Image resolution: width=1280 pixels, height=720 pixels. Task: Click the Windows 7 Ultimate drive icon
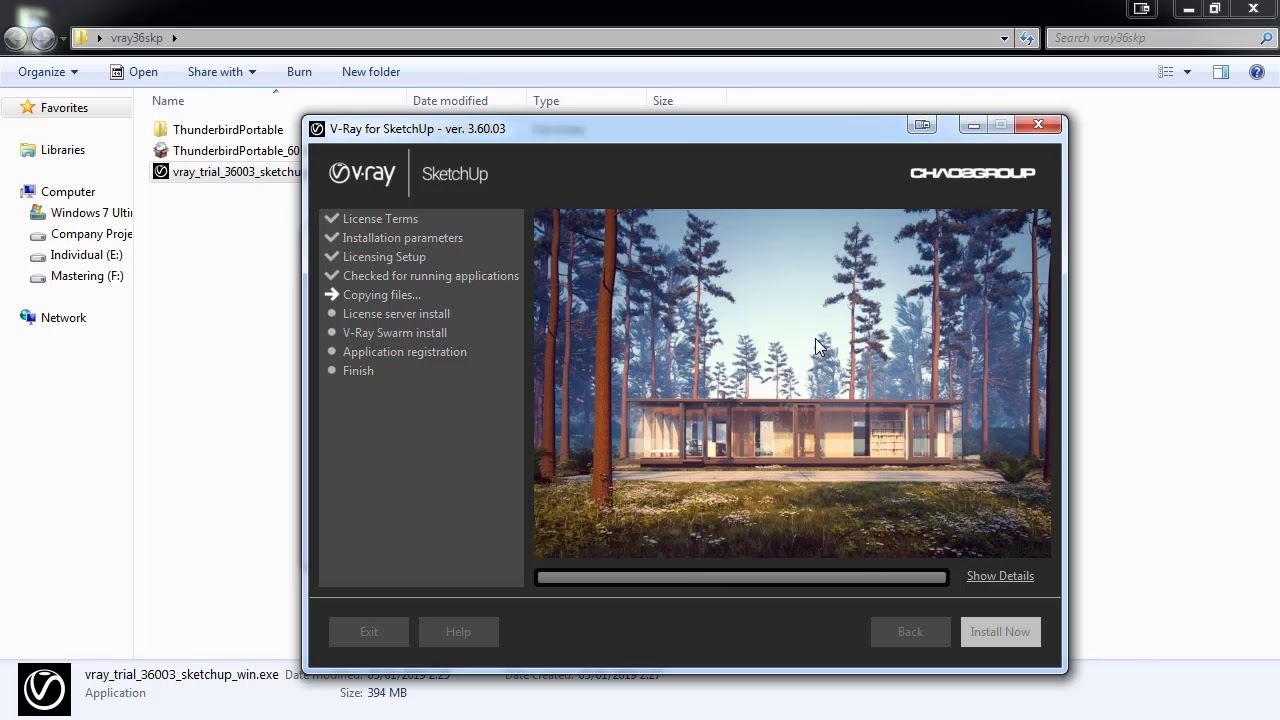[x=38, y=213]
